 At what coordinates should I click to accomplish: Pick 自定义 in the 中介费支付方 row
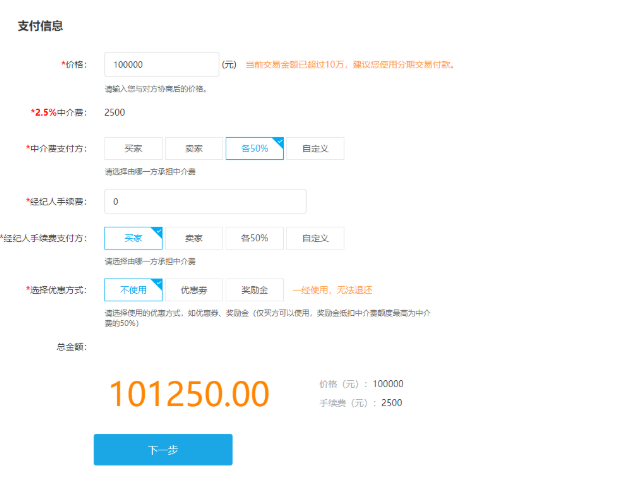315,149
